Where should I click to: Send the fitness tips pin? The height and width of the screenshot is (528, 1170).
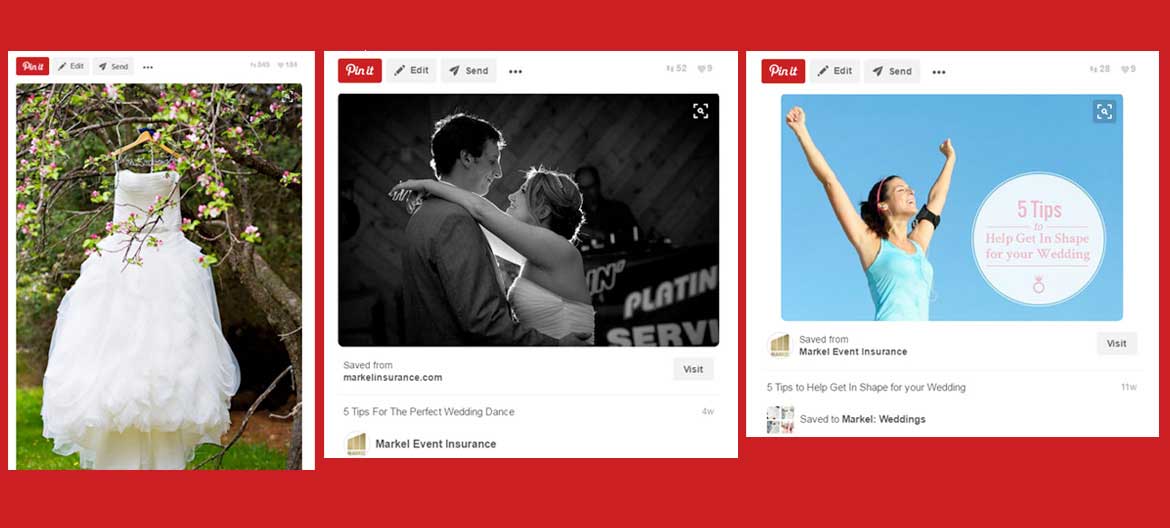coord(891,71)
